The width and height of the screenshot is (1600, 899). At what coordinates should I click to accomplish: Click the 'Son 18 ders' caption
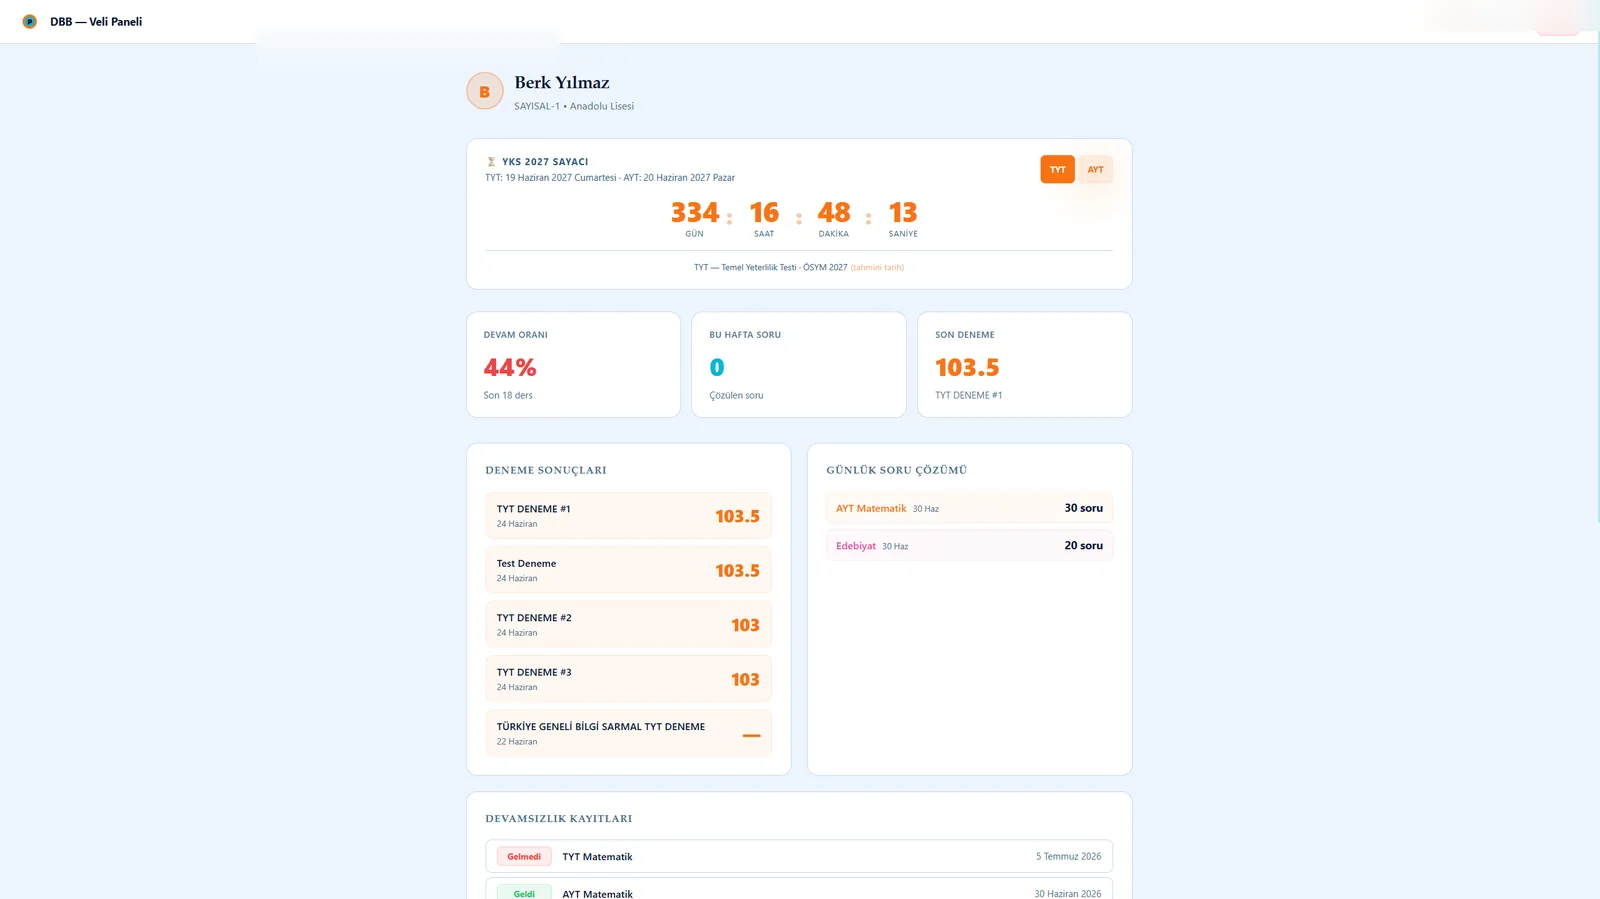pos(508,396)
